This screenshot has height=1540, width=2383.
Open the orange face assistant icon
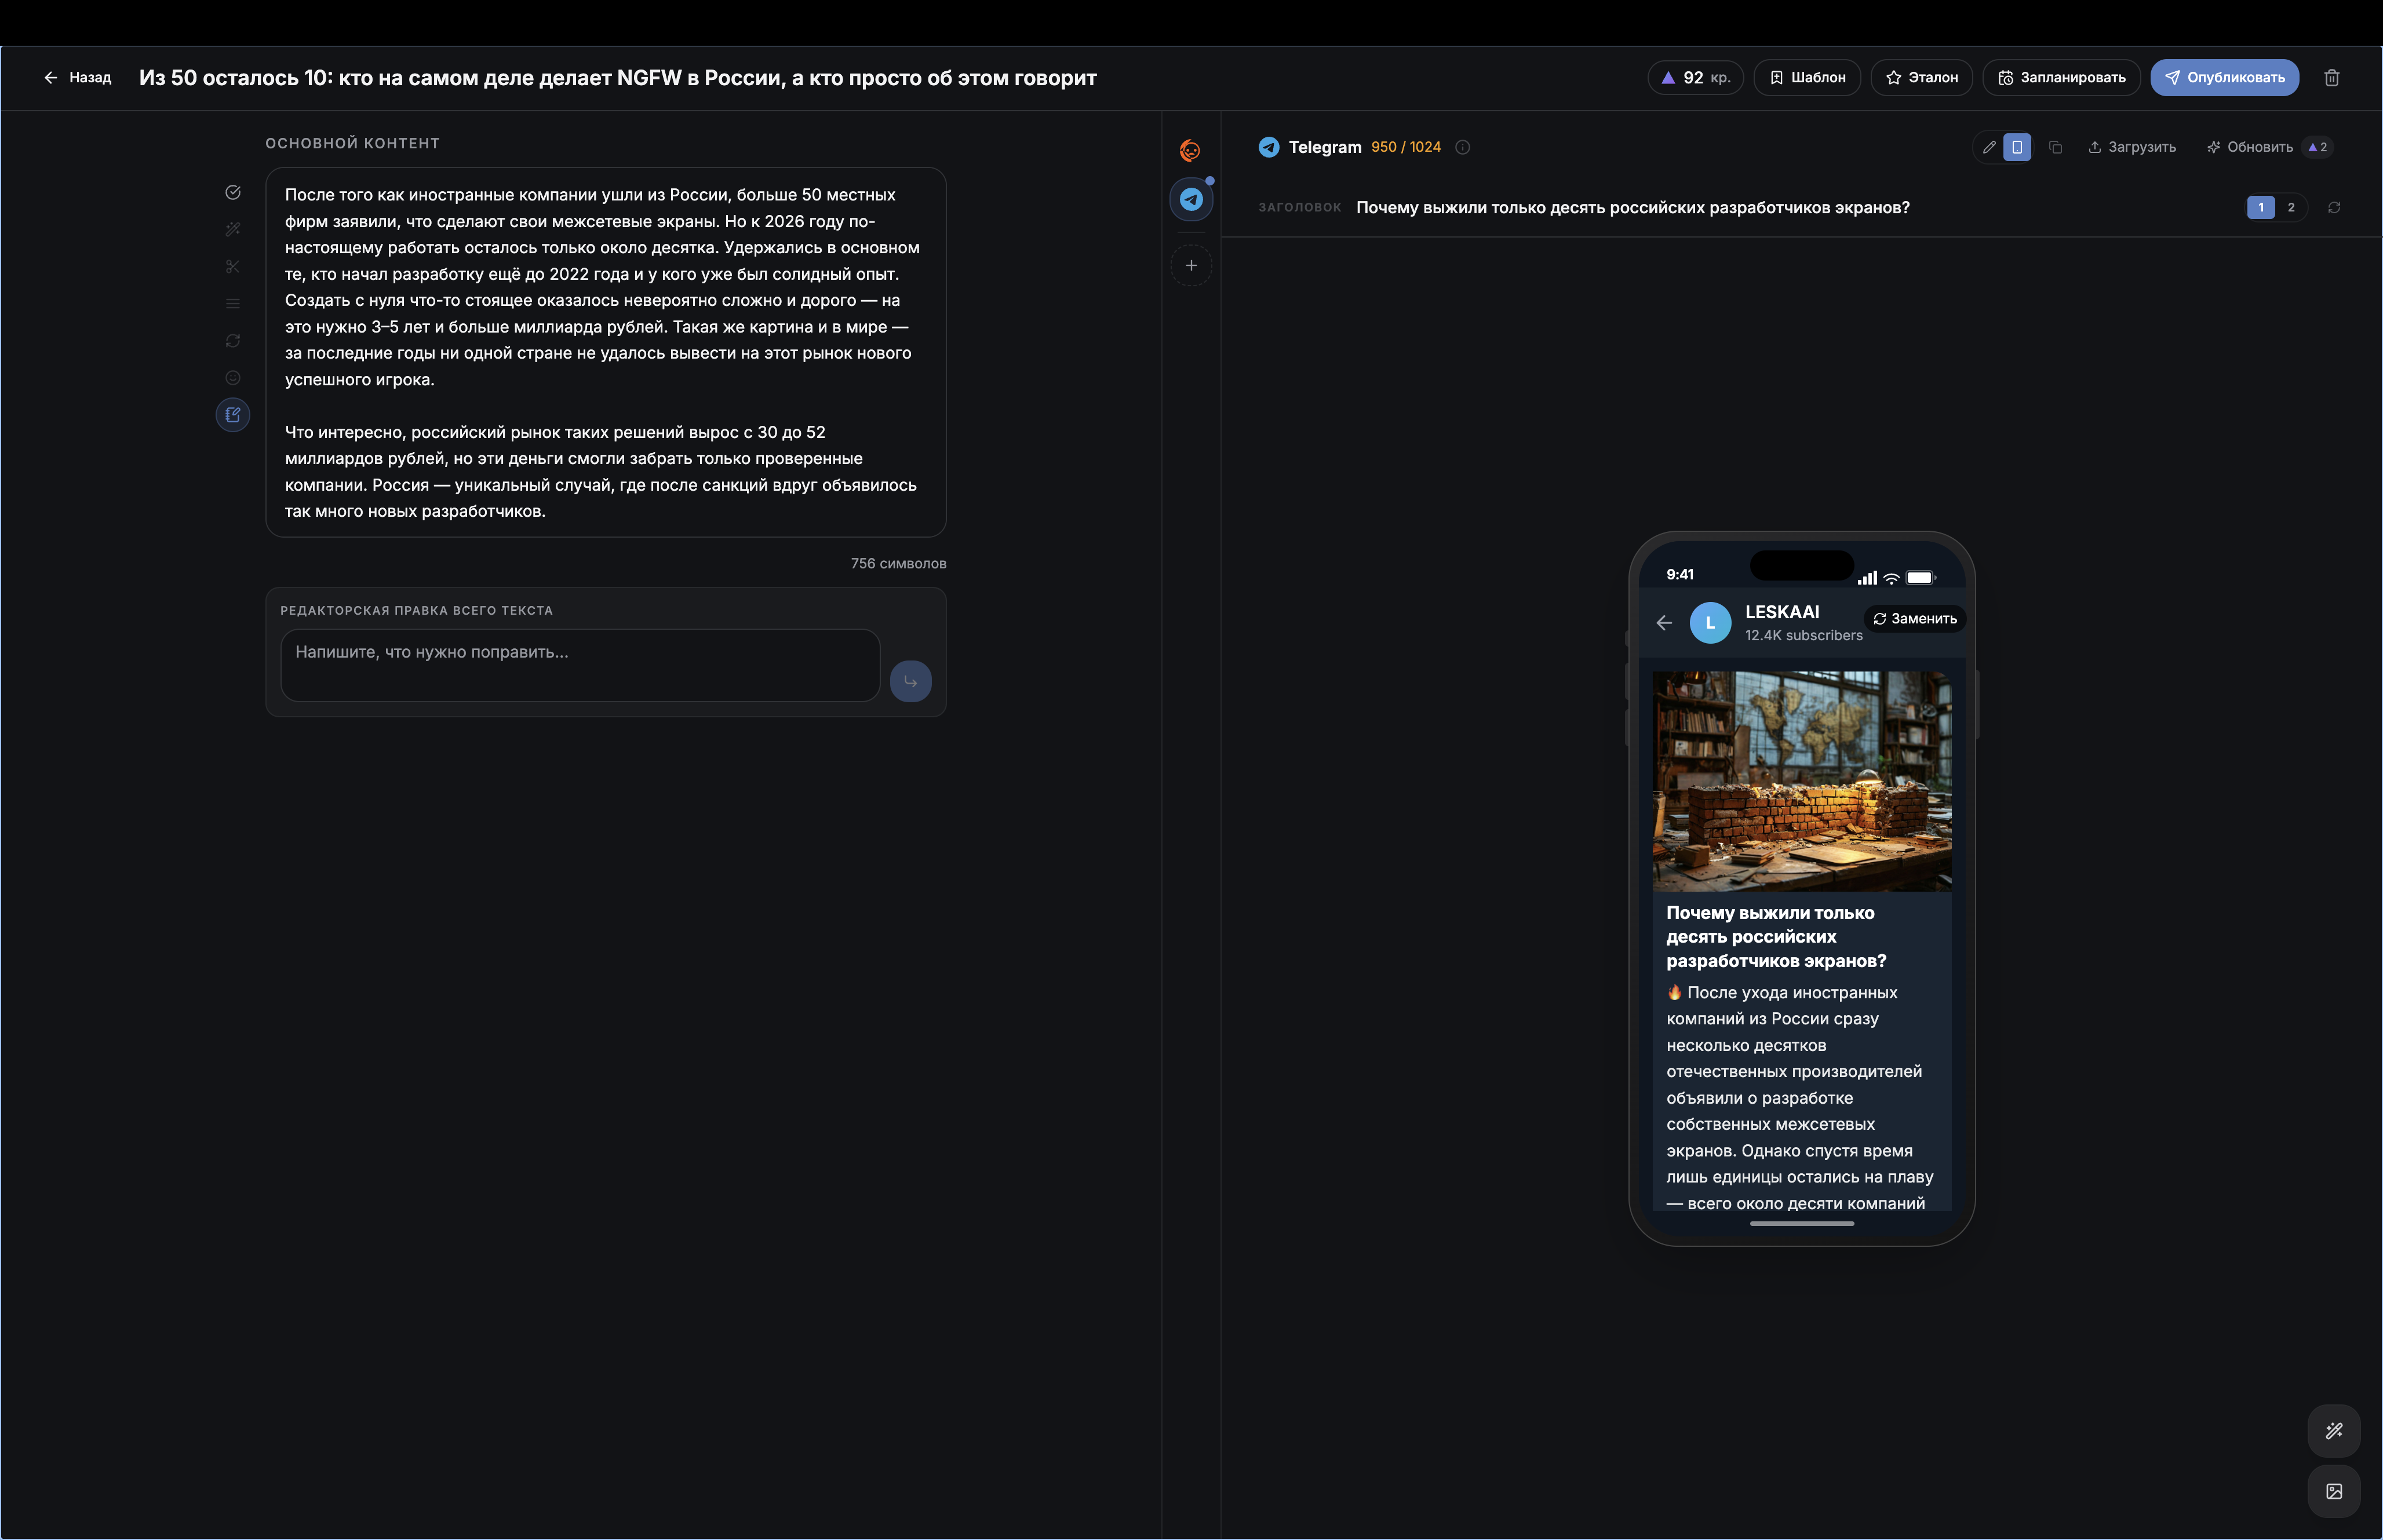pos(1190,151)
